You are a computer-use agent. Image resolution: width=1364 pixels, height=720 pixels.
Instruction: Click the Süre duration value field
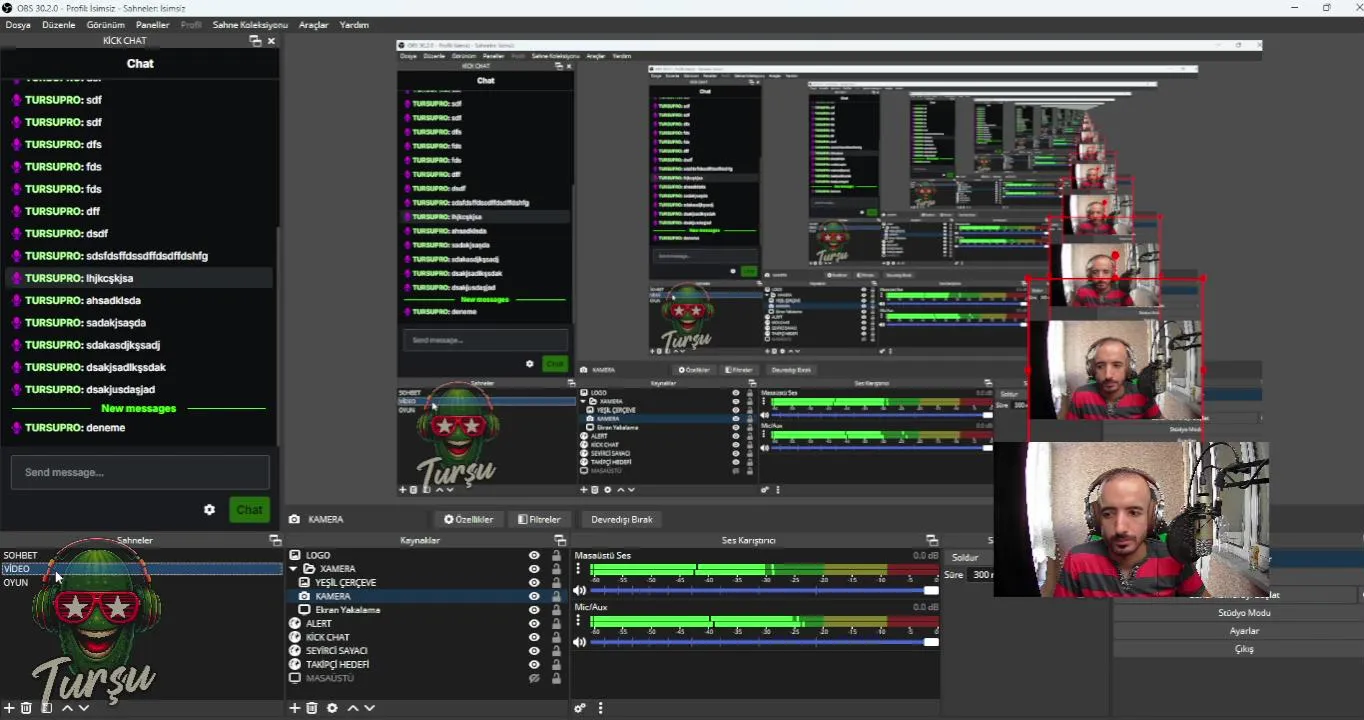pyautogui.click(x=980, y=575)
